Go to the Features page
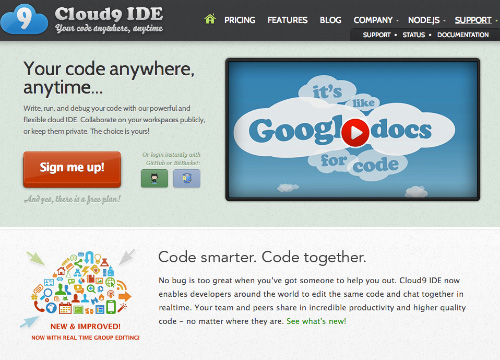 pos(287,20)
